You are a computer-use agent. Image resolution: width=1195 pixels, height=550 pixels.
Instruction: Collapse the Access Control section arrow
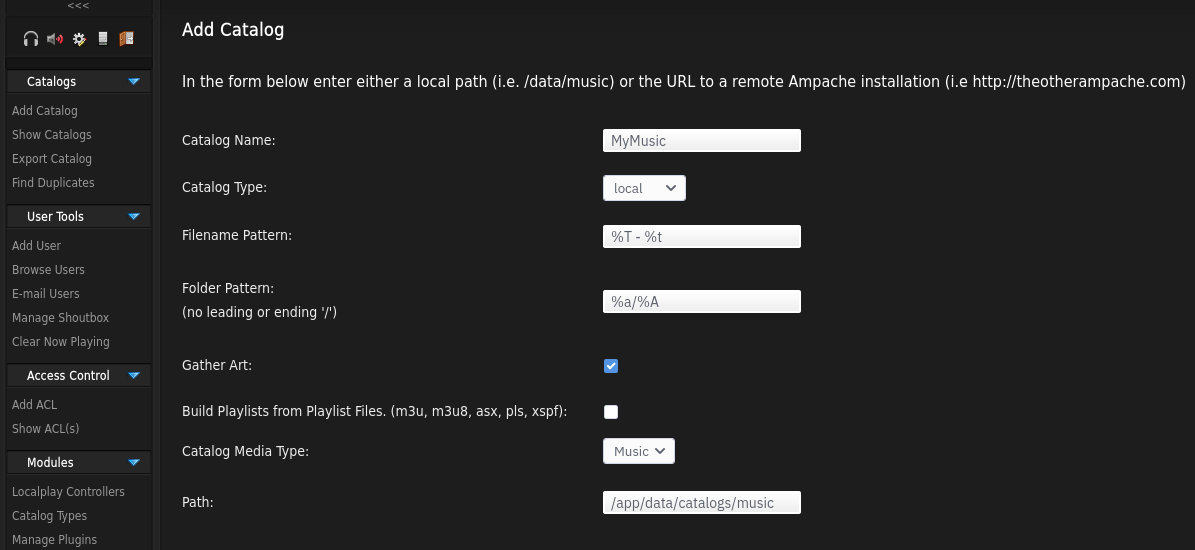[134, 376]
